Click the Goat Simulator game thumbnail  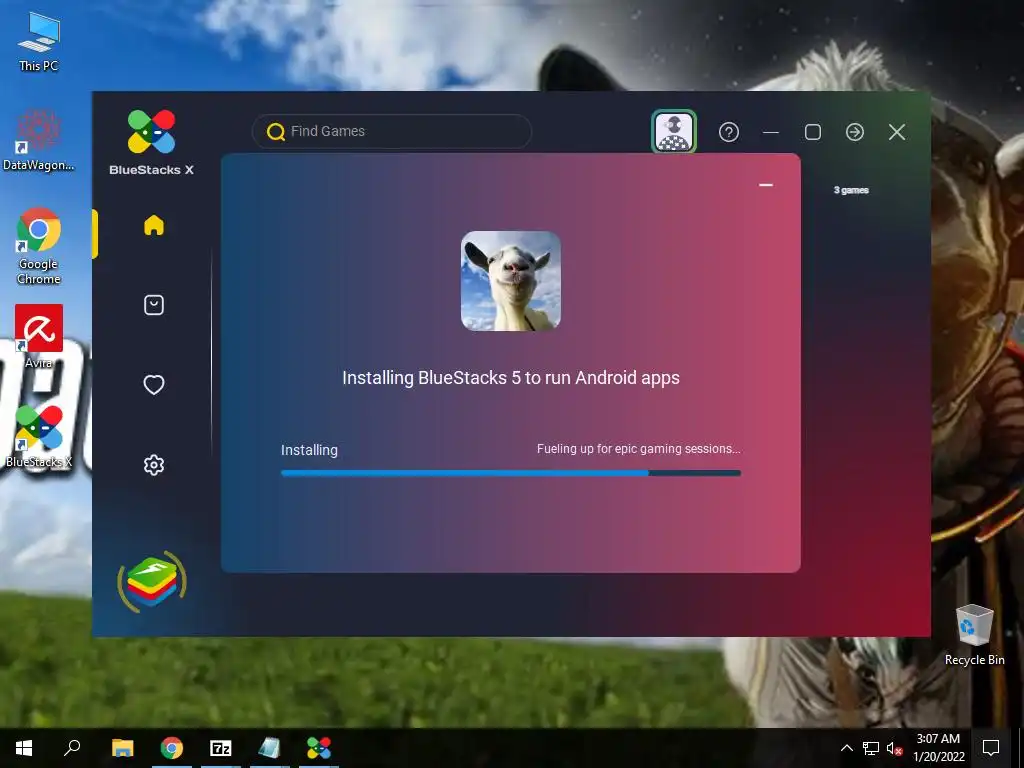pyautogui.click(x=511, y=281)
